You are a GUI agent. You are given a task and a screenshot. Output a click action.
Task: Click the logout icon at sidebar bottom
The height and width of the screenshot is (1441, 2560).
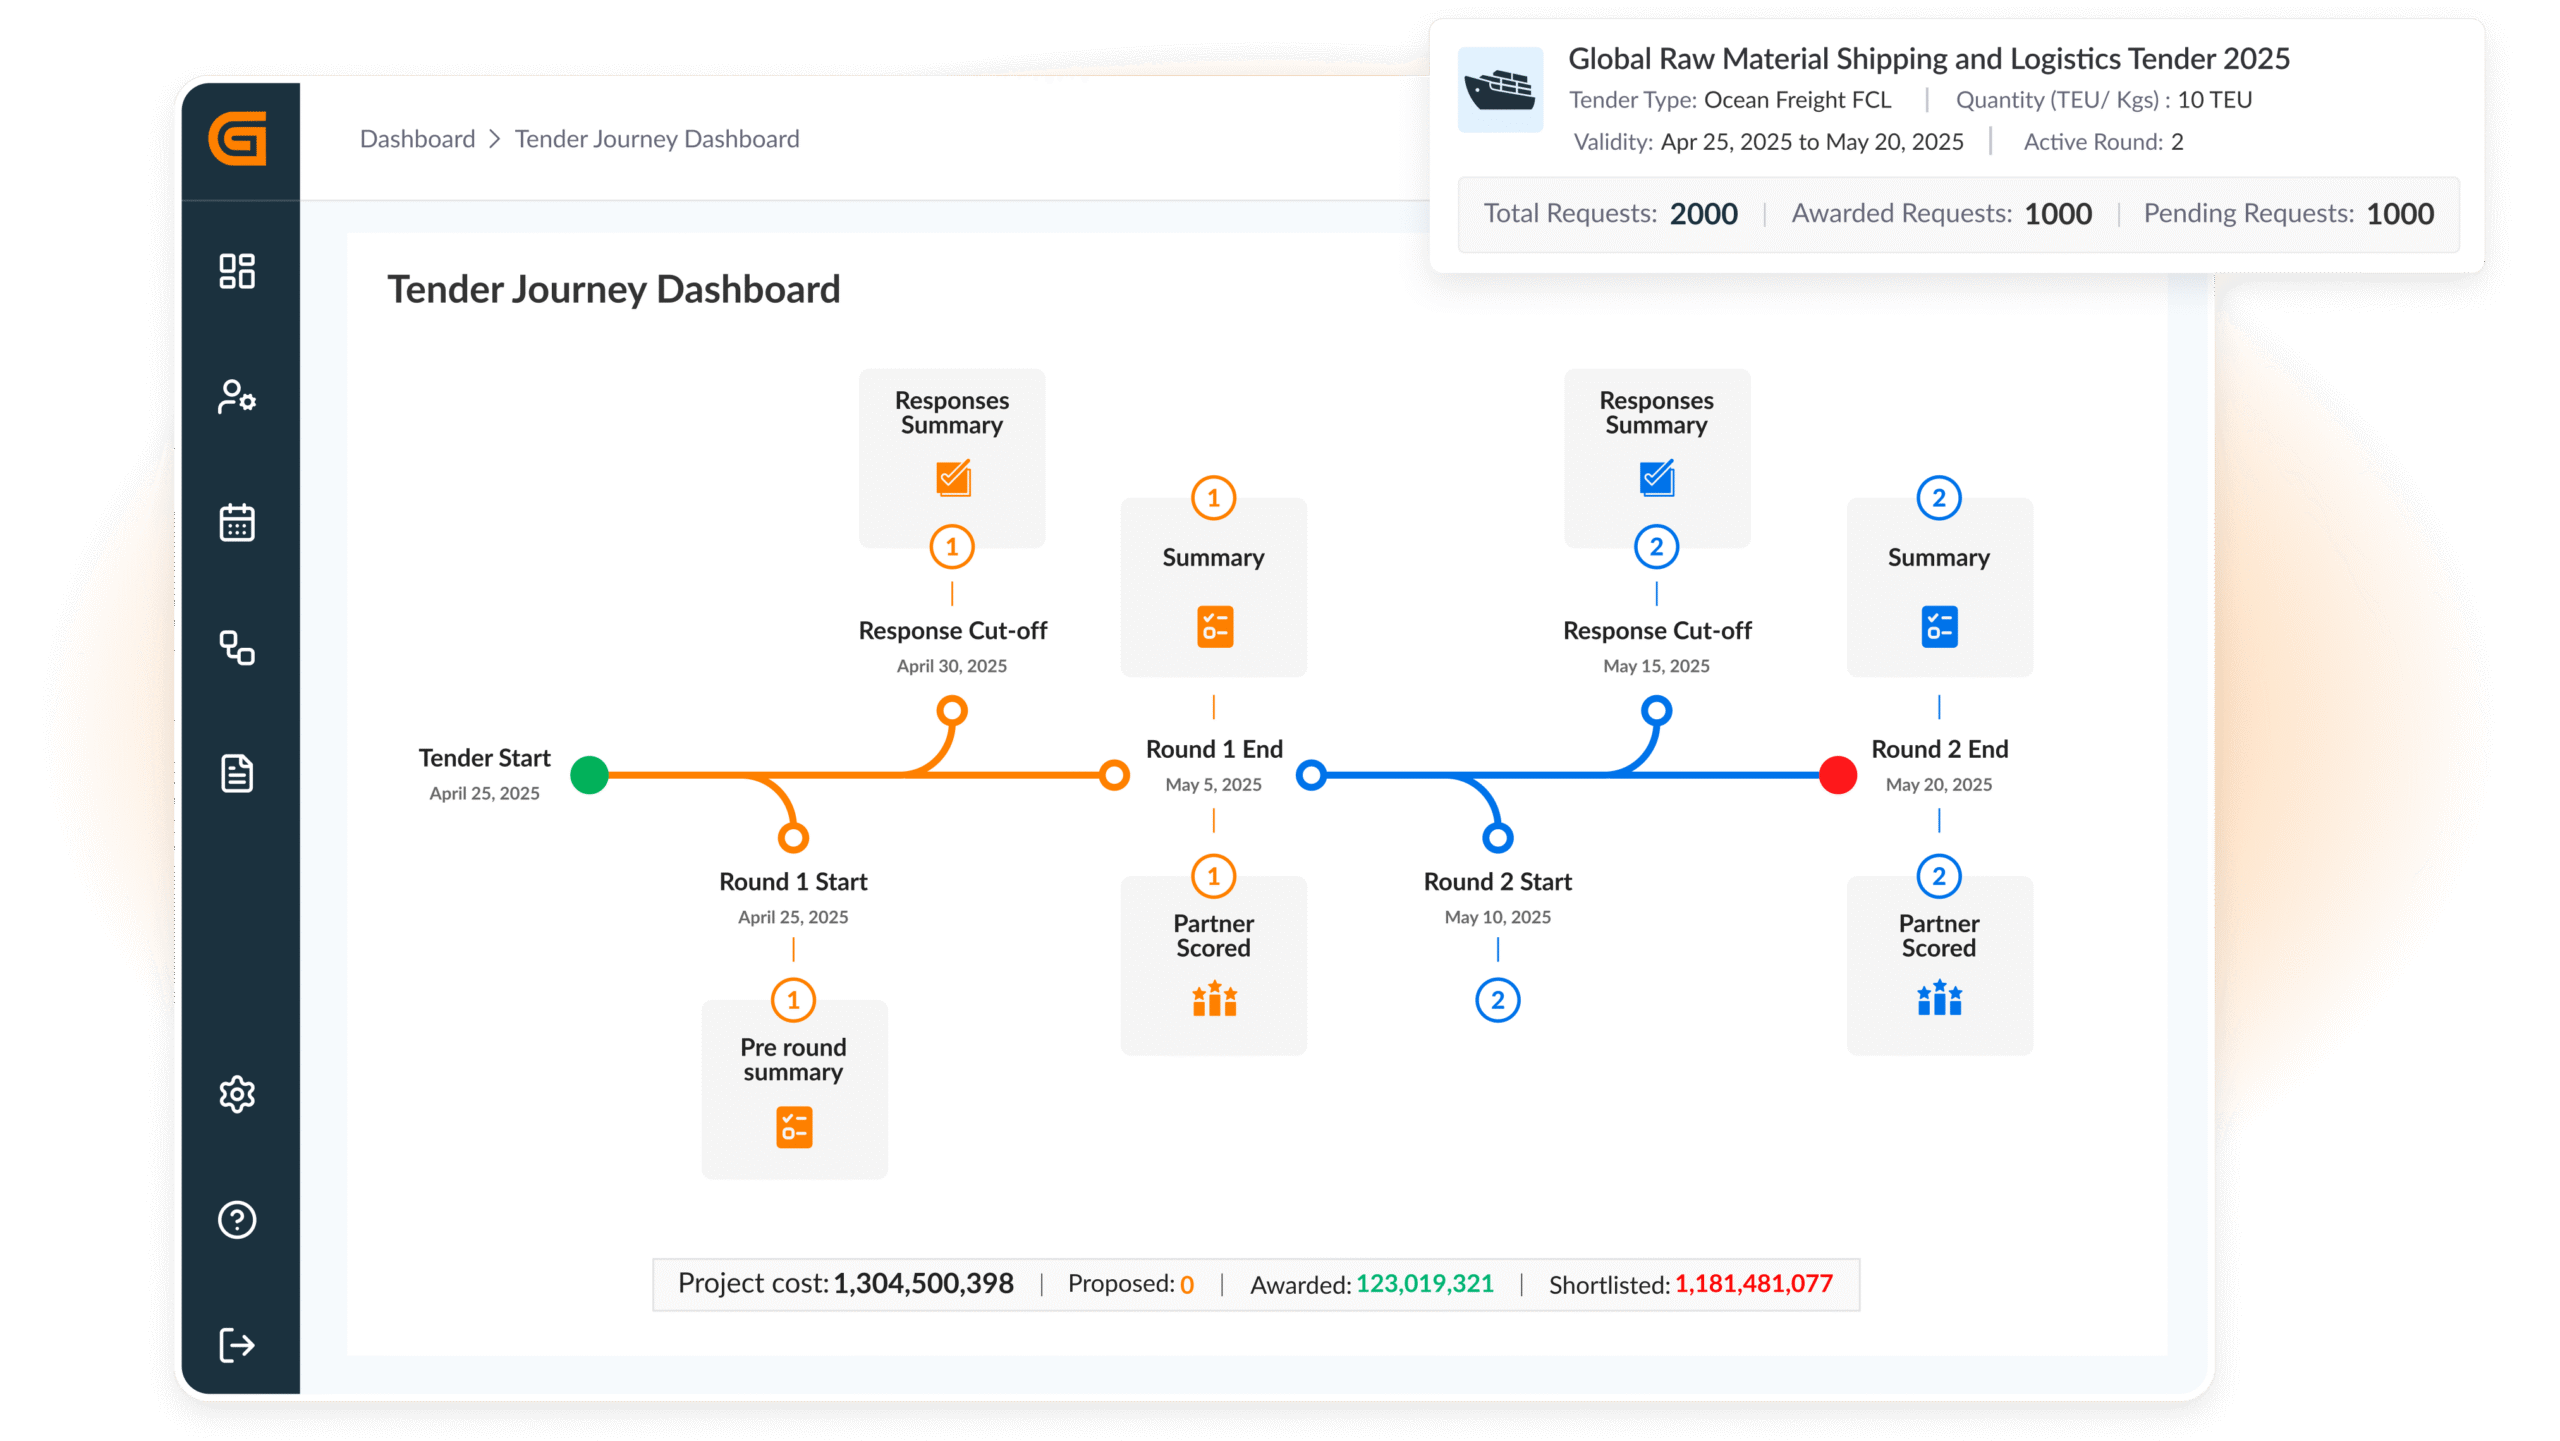tap(237, 1345)
